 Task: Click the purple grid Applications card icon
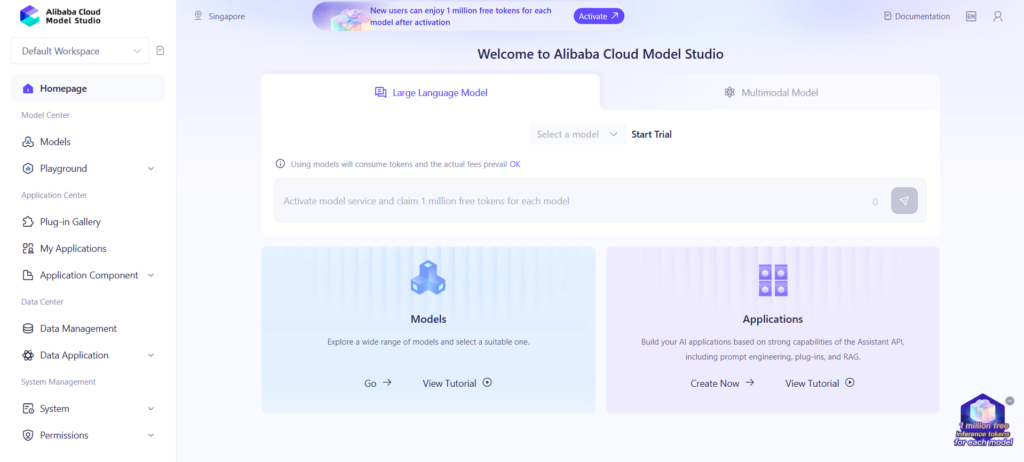[773, 280]
